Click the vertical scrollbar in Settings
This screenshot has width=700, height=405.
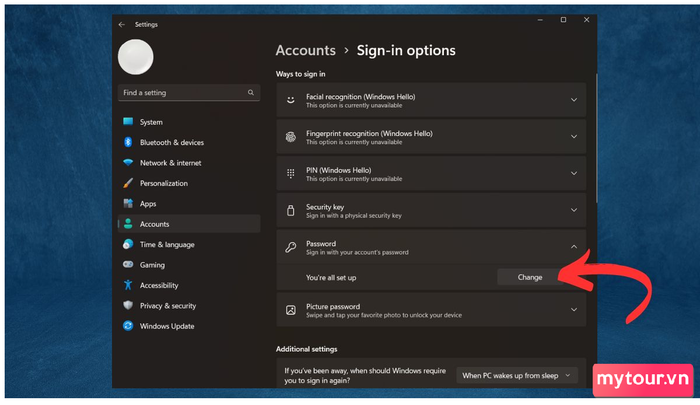point(596,138)
